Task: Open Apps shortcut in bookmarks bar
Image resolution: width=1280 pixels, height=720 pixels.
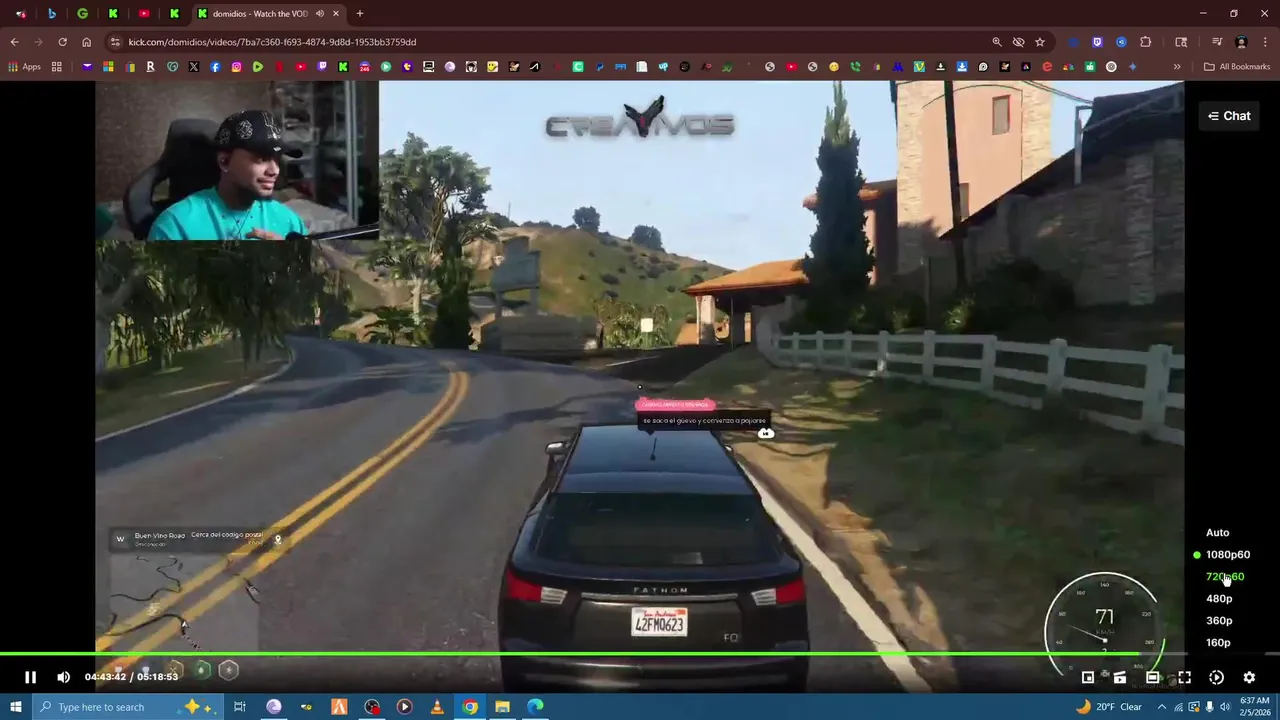Action: click(x=24, y=67)
